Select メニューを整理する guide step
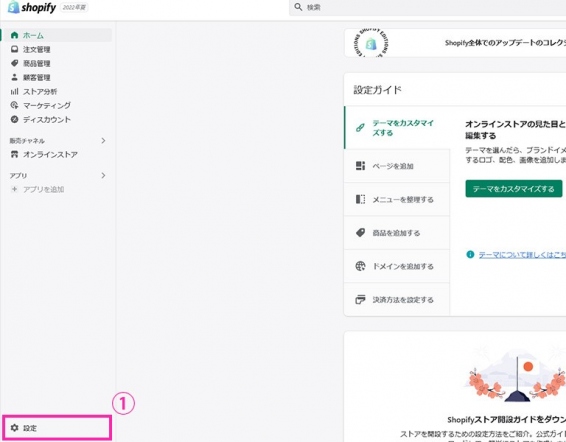The height and width of the screenshot is (442, 566). (x=397, y=199)
